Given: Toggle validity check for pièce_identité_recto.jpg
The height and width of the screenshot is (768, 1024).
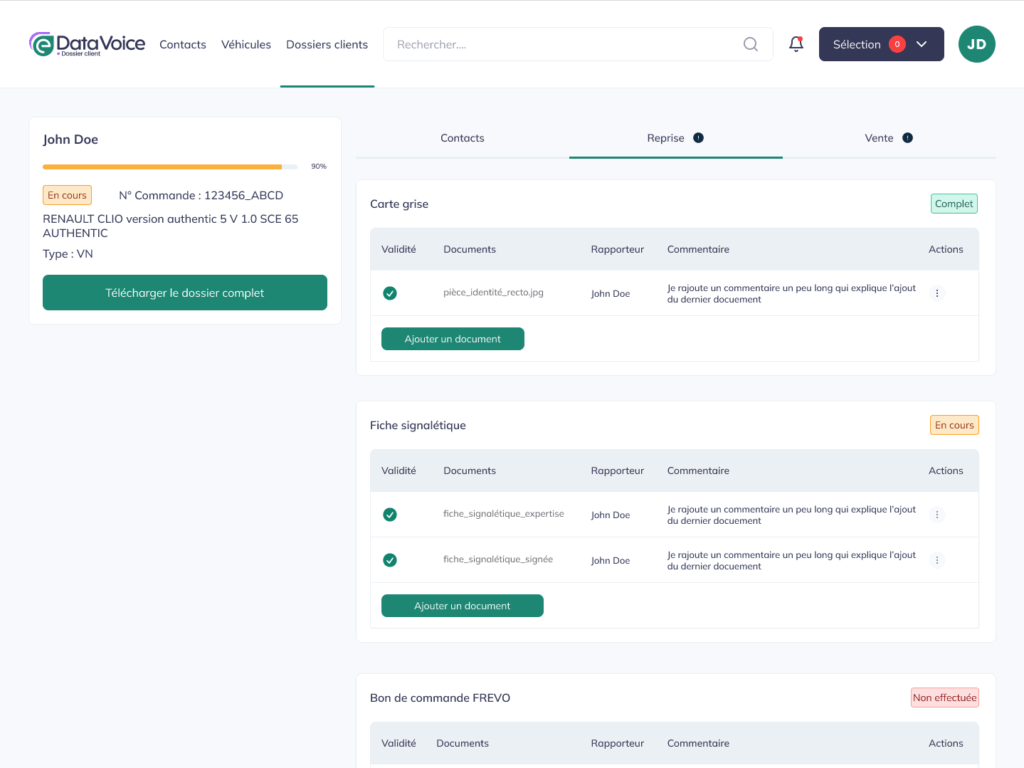Looking at the screenshot, I should [390, 294].
